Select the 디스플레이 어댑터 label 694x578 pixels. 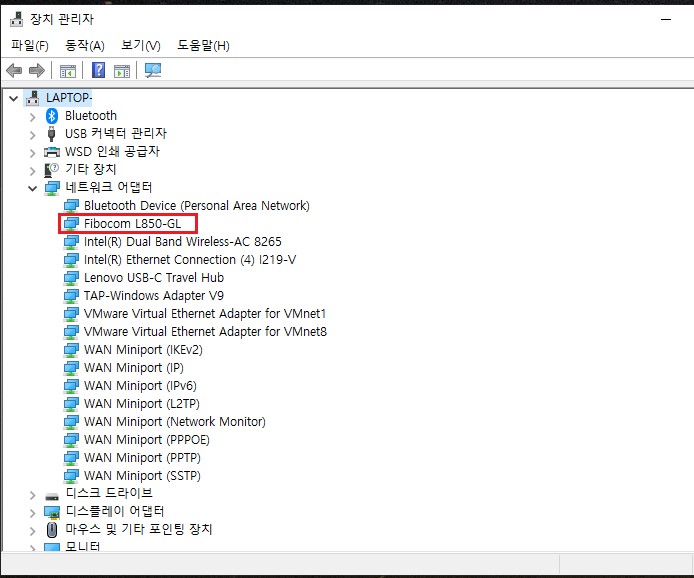(x=115, y=512)
